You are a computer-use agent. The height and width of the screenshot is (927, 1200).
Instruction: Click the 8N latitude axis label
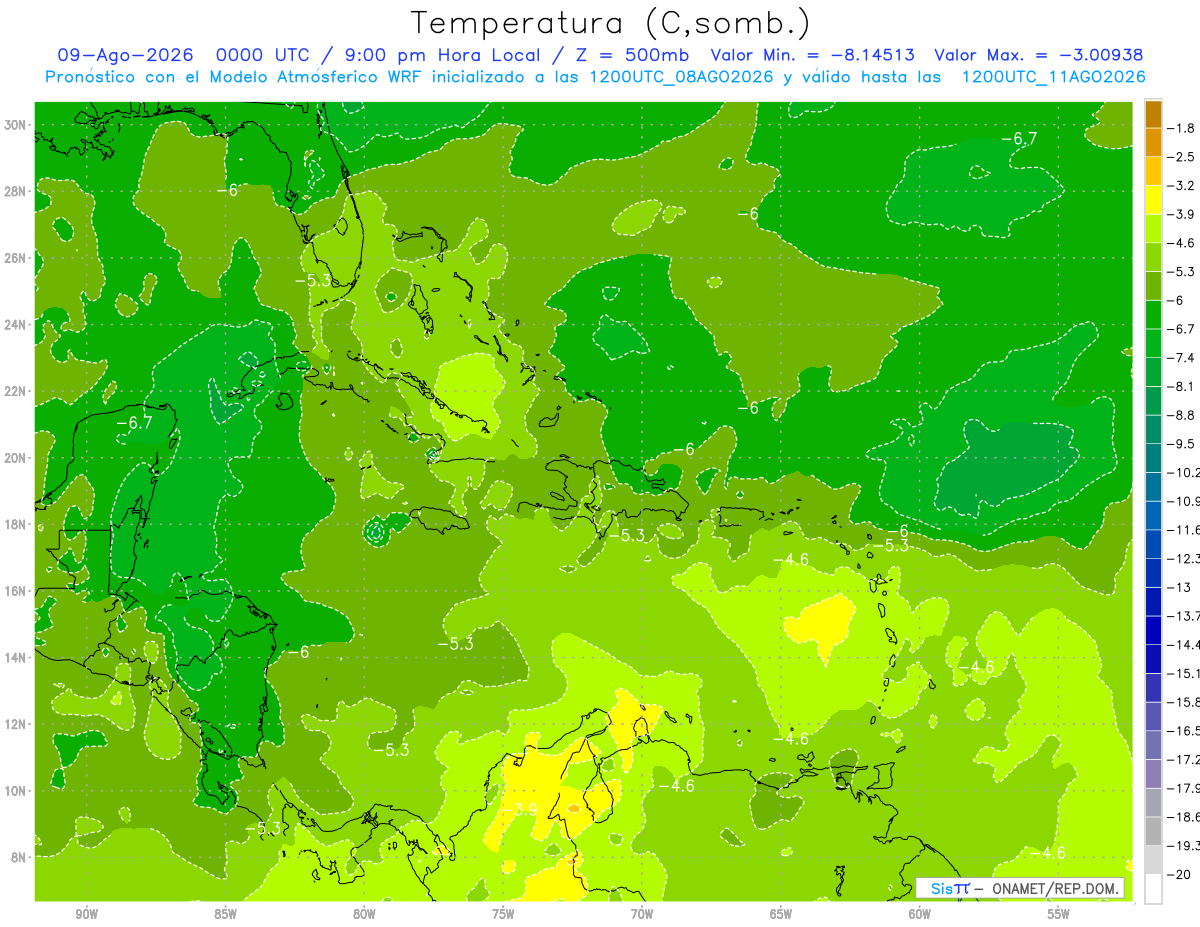(x=20, y=858)
